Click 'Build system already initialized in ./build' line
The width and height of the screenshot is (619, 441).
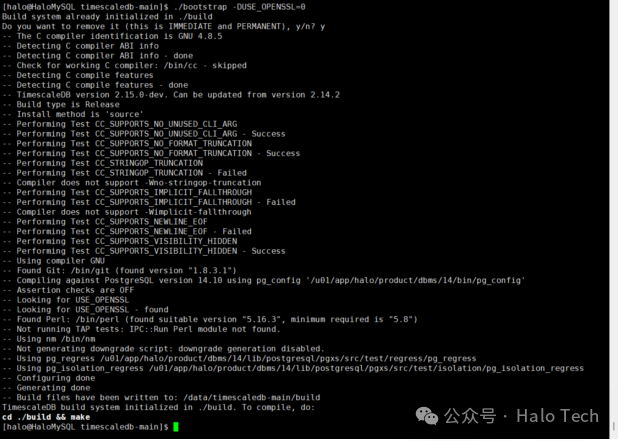pyautogui.click(x=107, y=17)
